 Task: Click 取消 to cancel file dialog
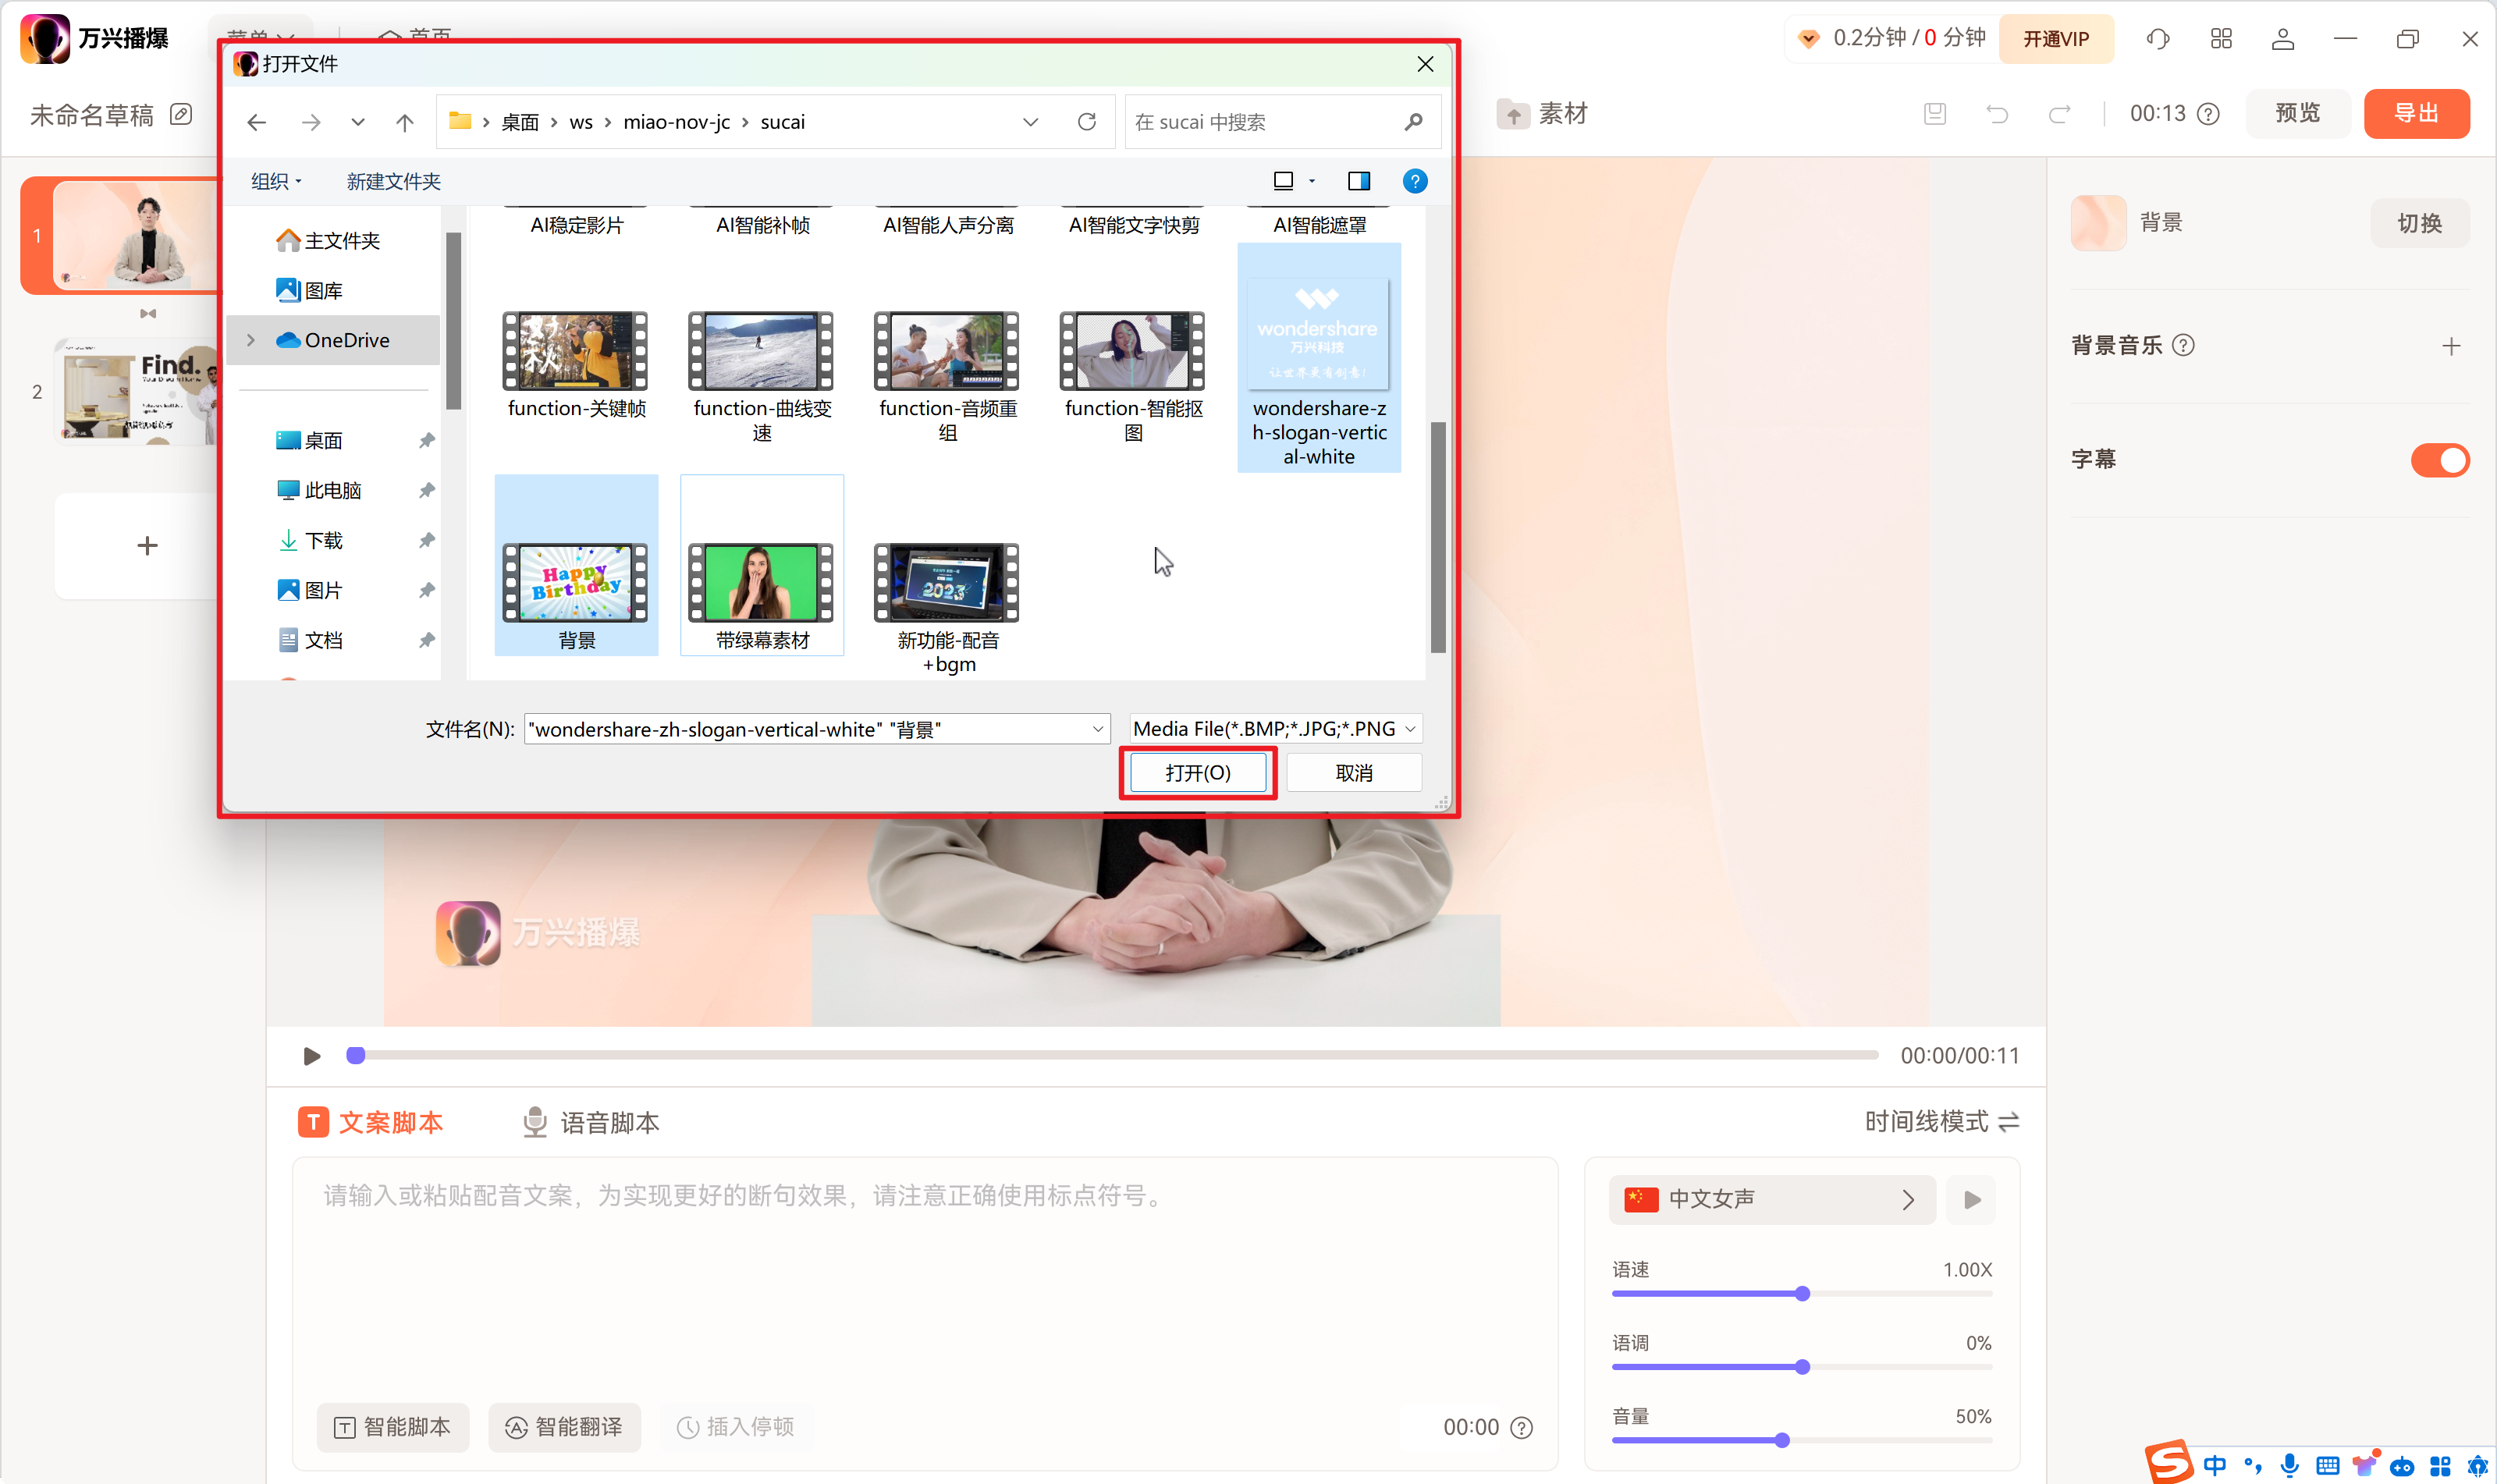(1354, 773)
